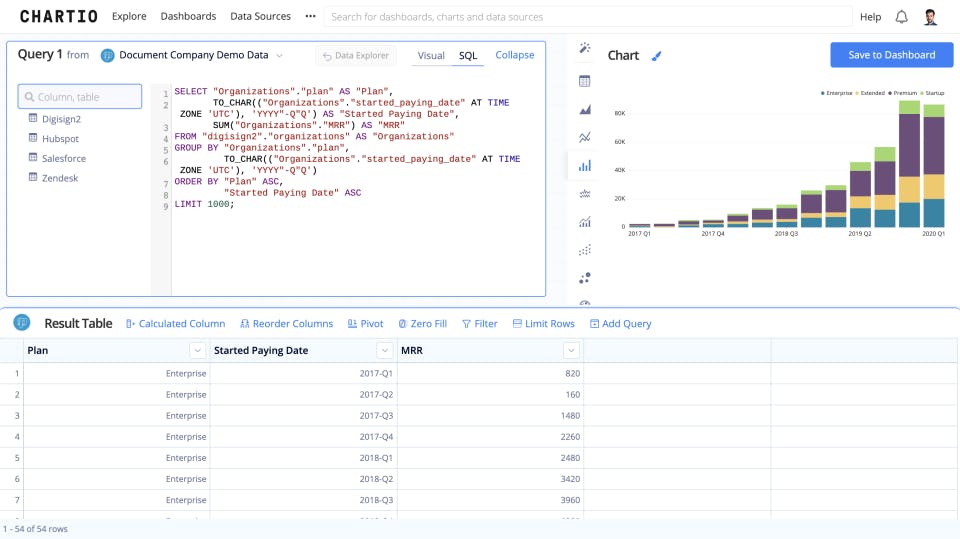Switch the query editor to SQL mode
The image size is (960, 539).
(468, 56)
